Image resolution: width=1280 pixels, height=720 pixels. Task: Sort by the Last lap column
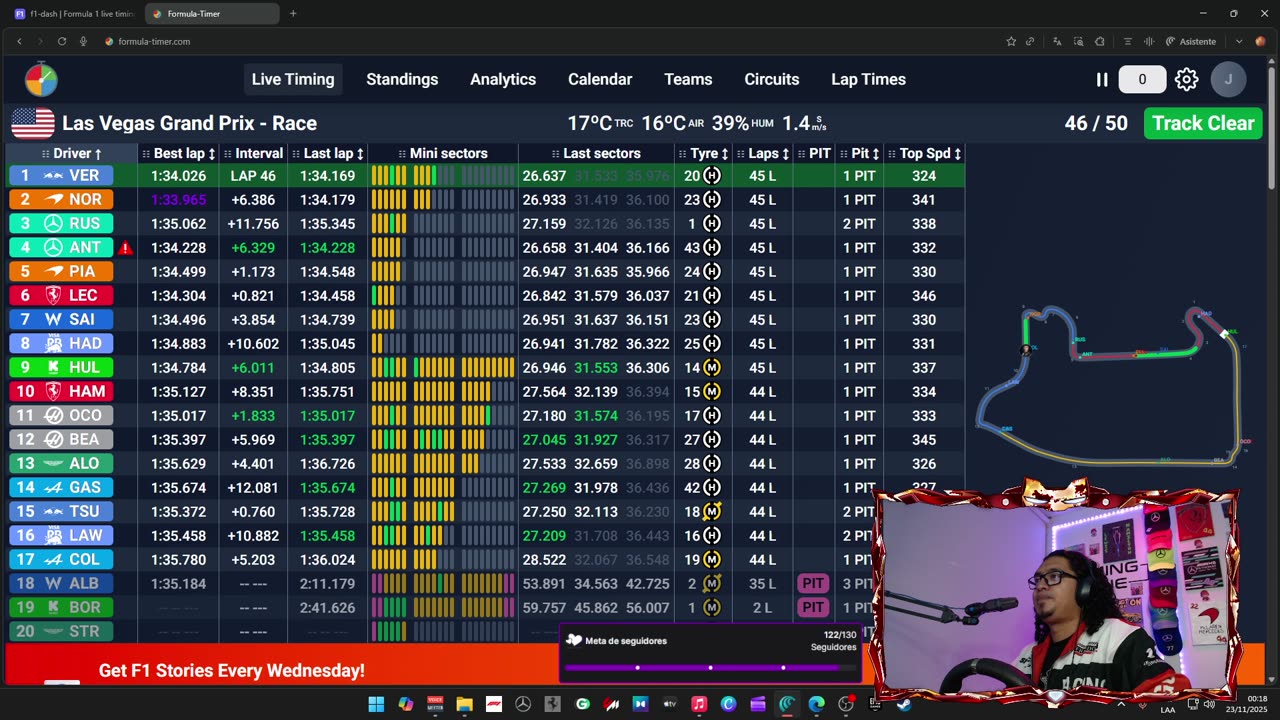point(328,153)
